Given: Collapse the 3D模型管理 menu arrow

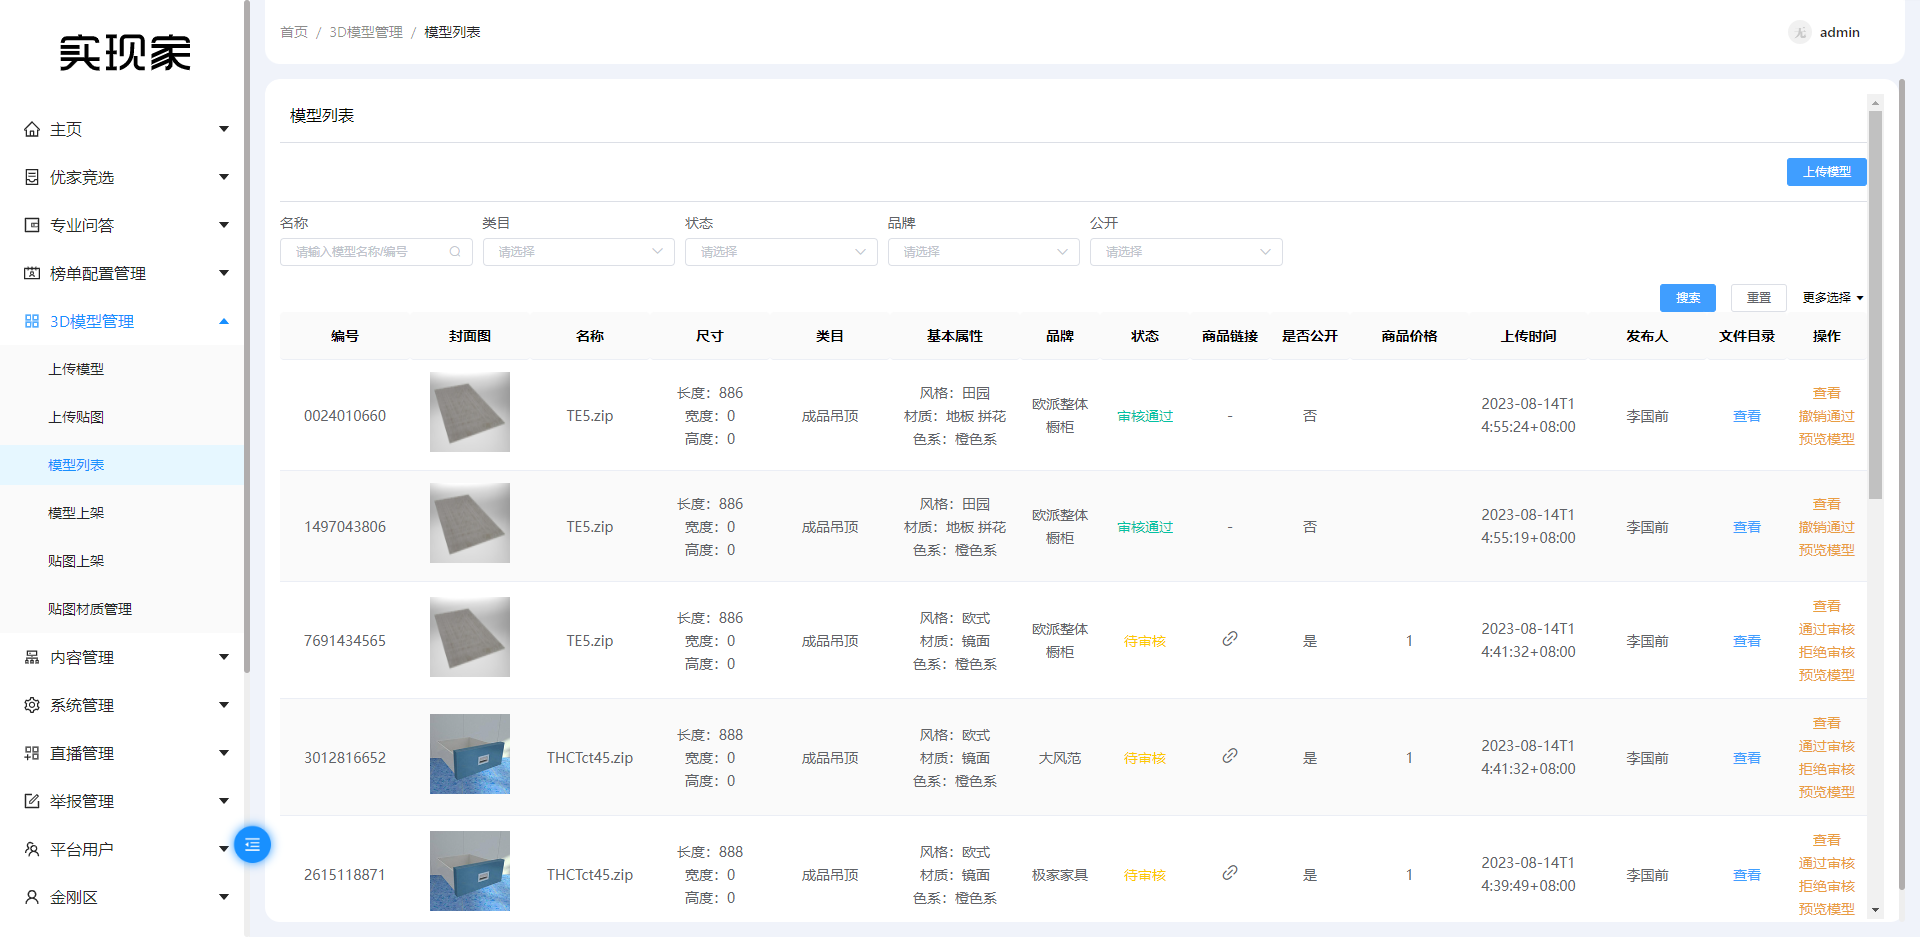Looking at the screenshot, I should coord(224,321).
